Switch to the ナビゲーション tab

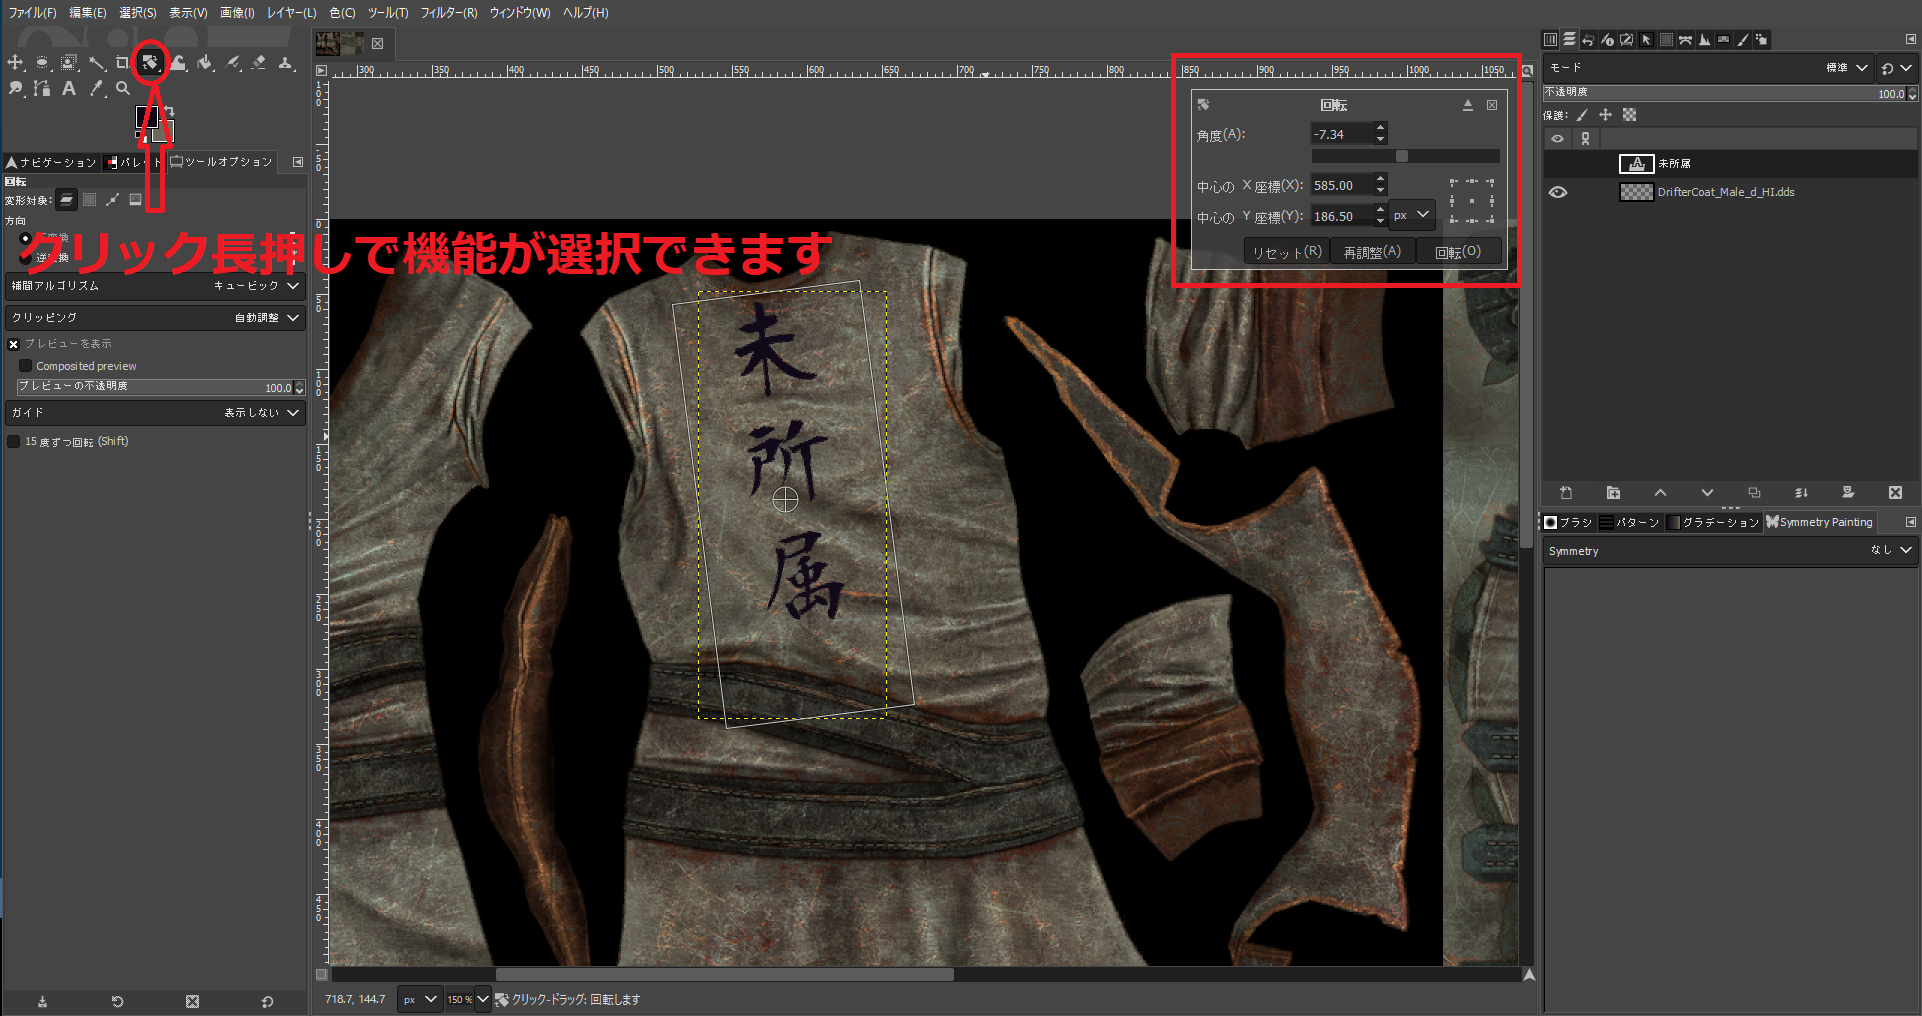51,162
